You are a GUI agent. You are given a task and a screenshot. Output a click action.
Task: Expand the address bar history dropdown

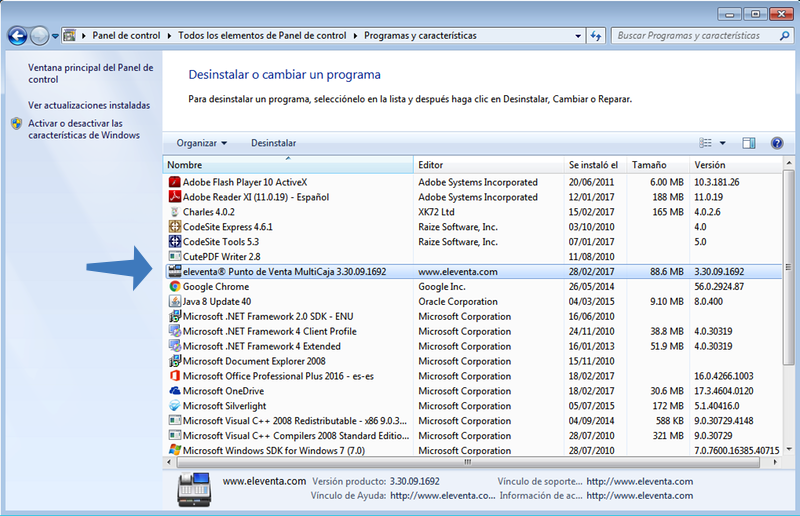click(x=578, y=36)
